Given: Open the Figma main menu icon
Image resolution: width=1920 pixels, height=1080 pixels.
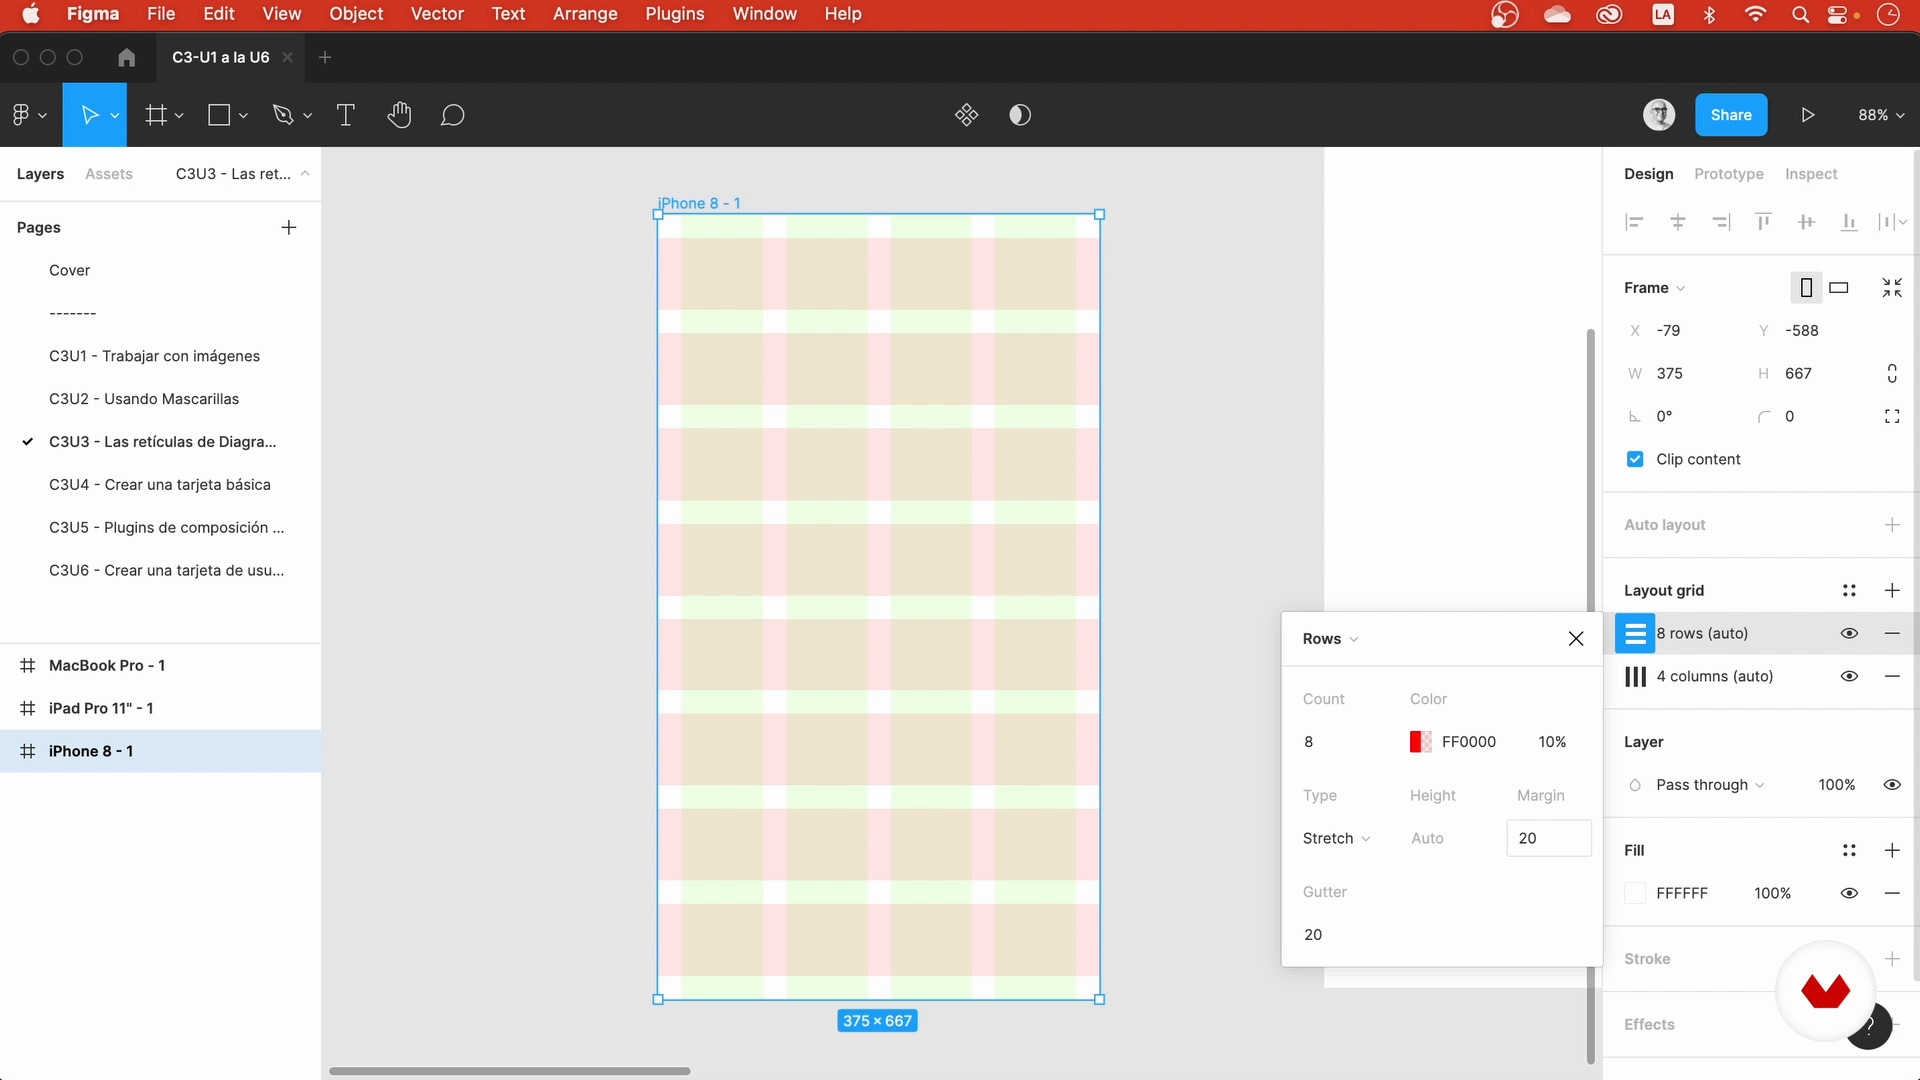Looking at the screenshot, I should 21,115.
